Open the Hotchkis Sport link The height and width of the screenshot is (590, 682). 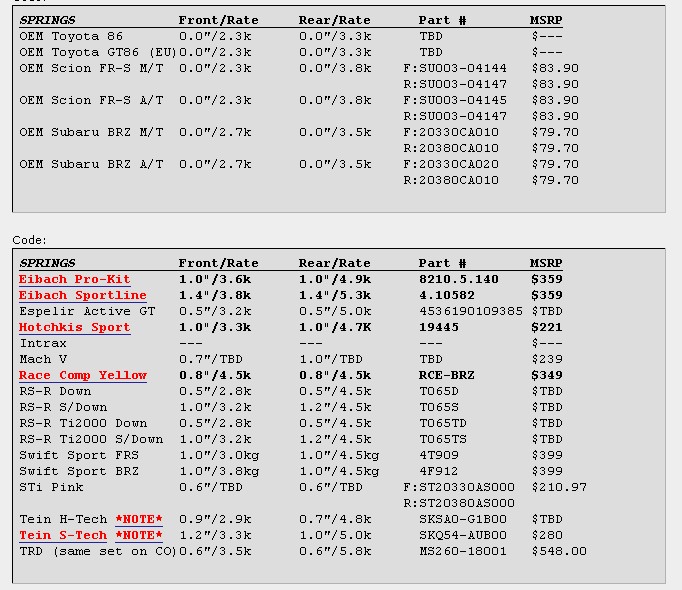74,327
